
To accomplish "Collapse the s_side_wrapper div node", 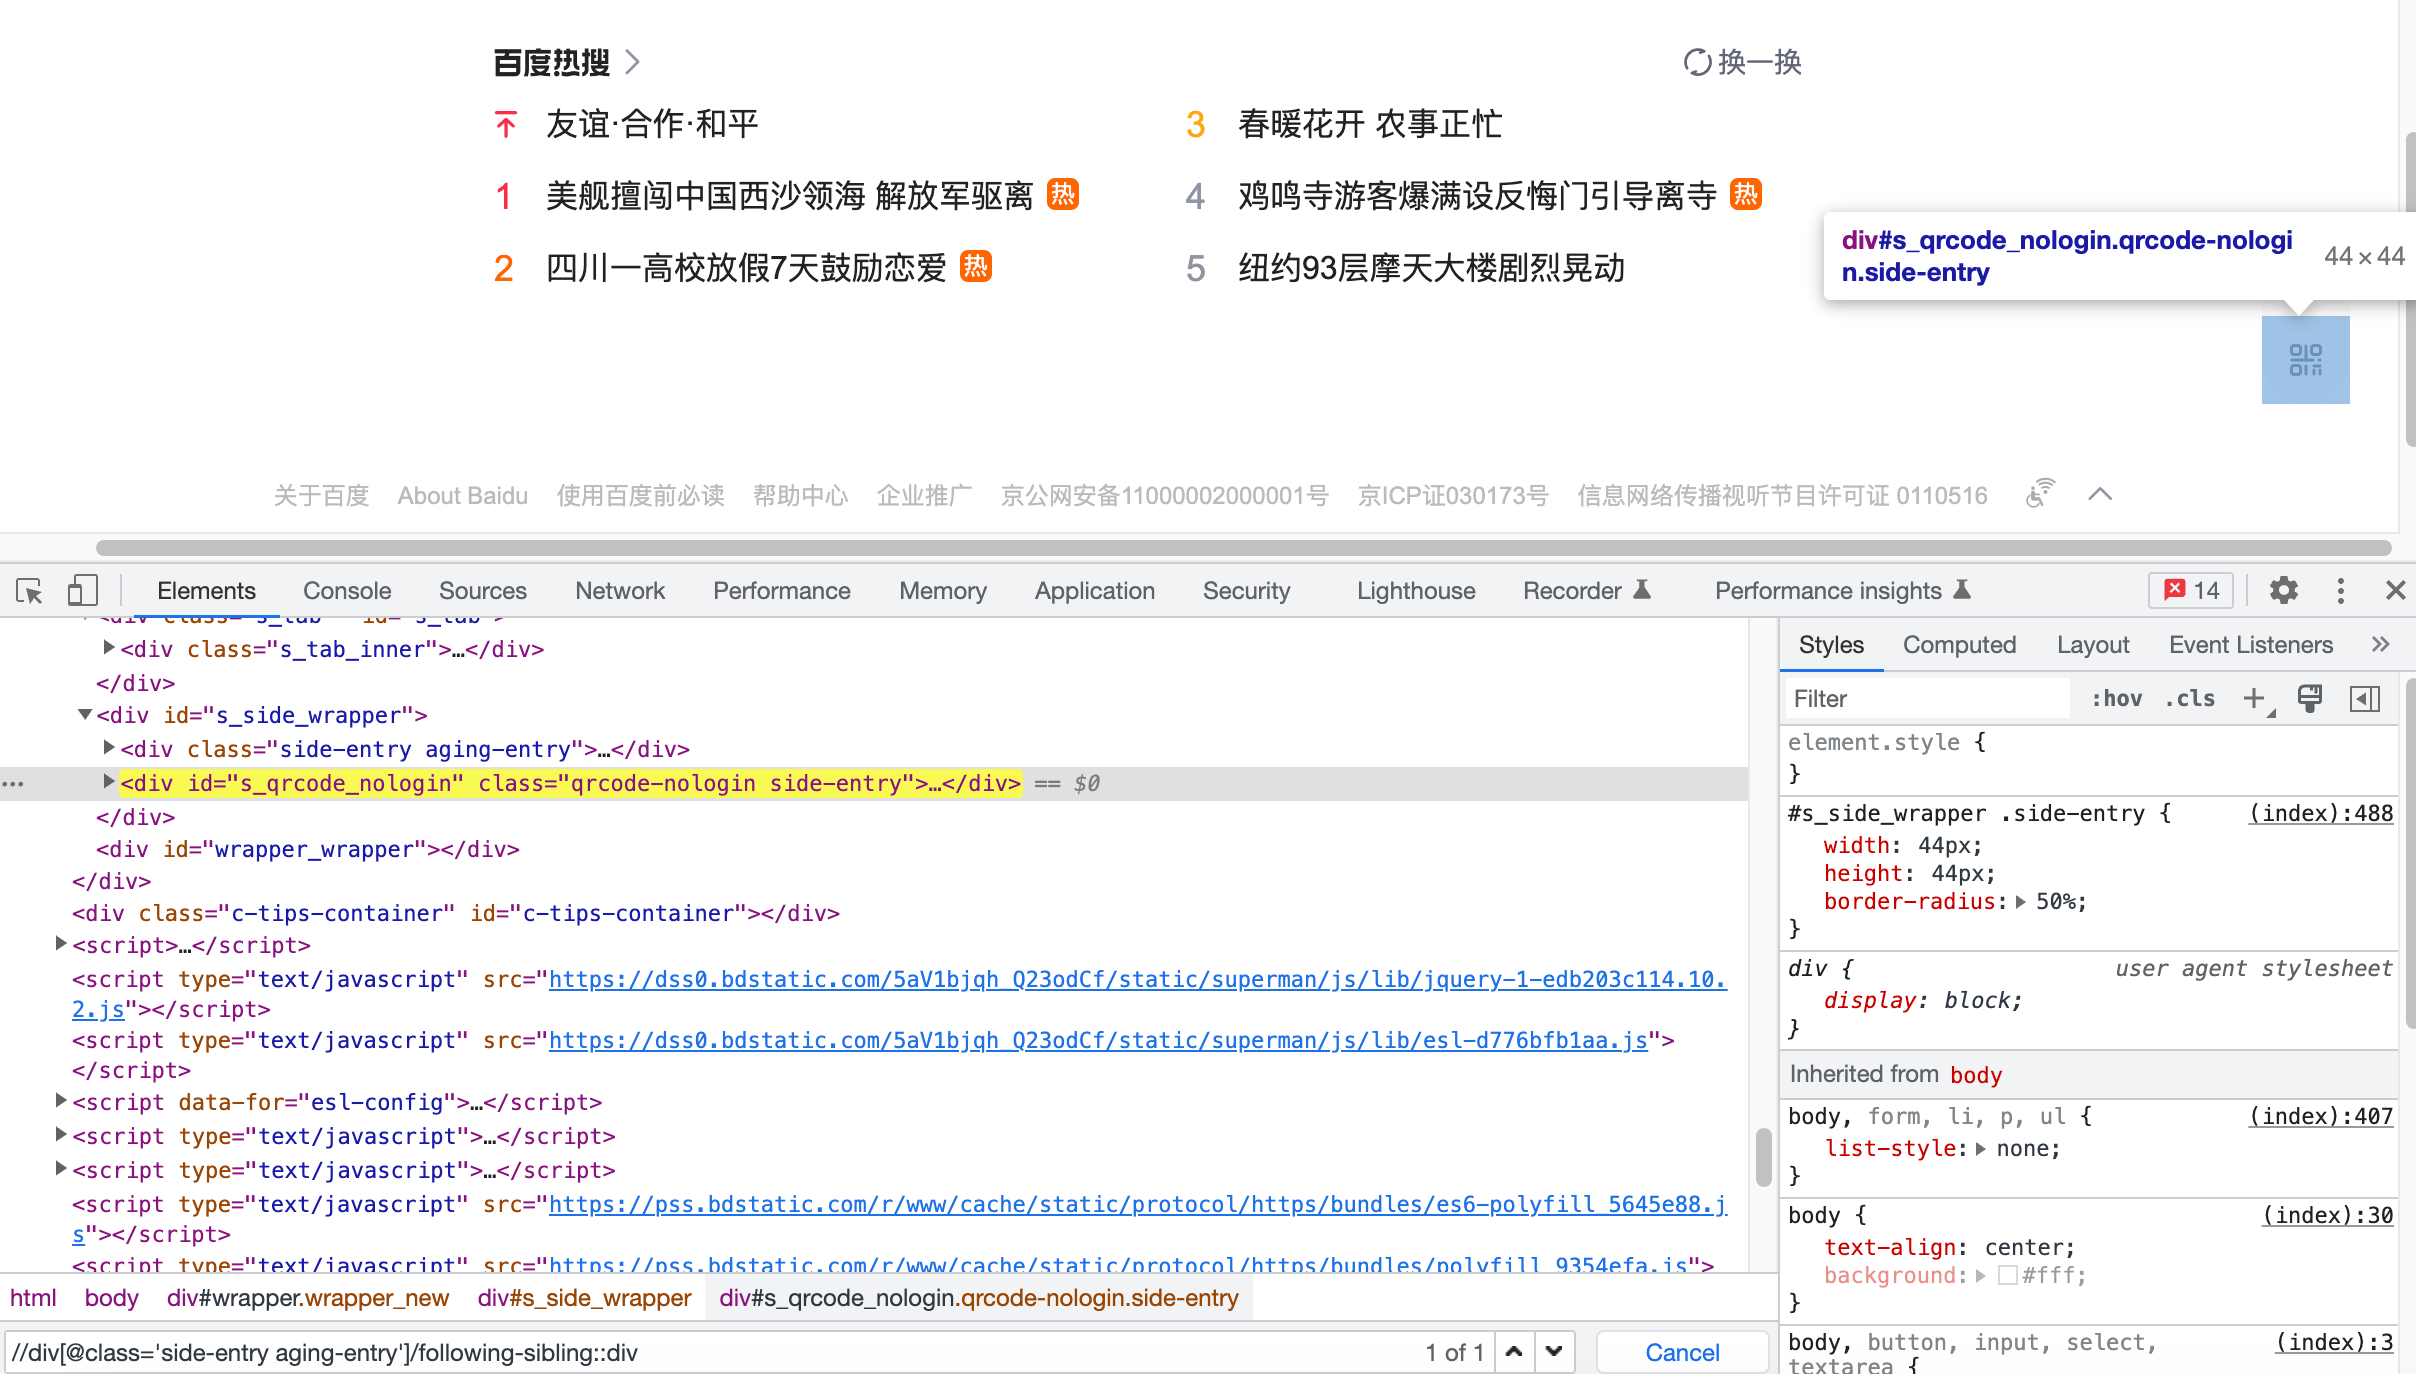I will click(x=85, y=715).
